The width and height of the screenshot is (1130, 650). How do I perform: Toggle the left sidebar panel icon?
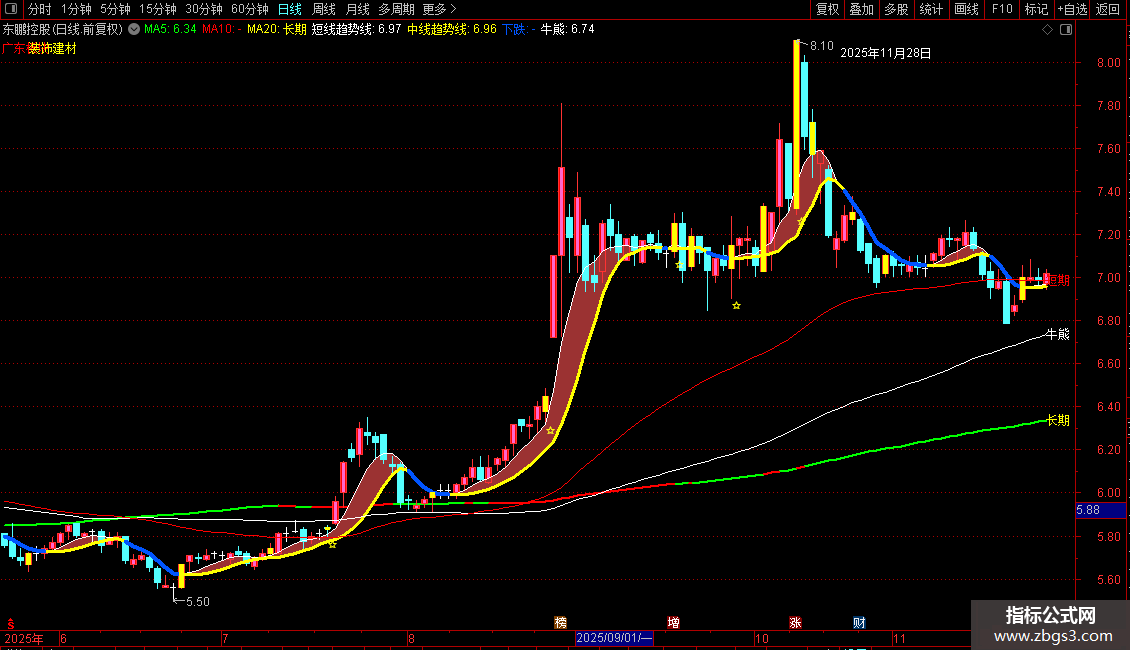(11, 9)
